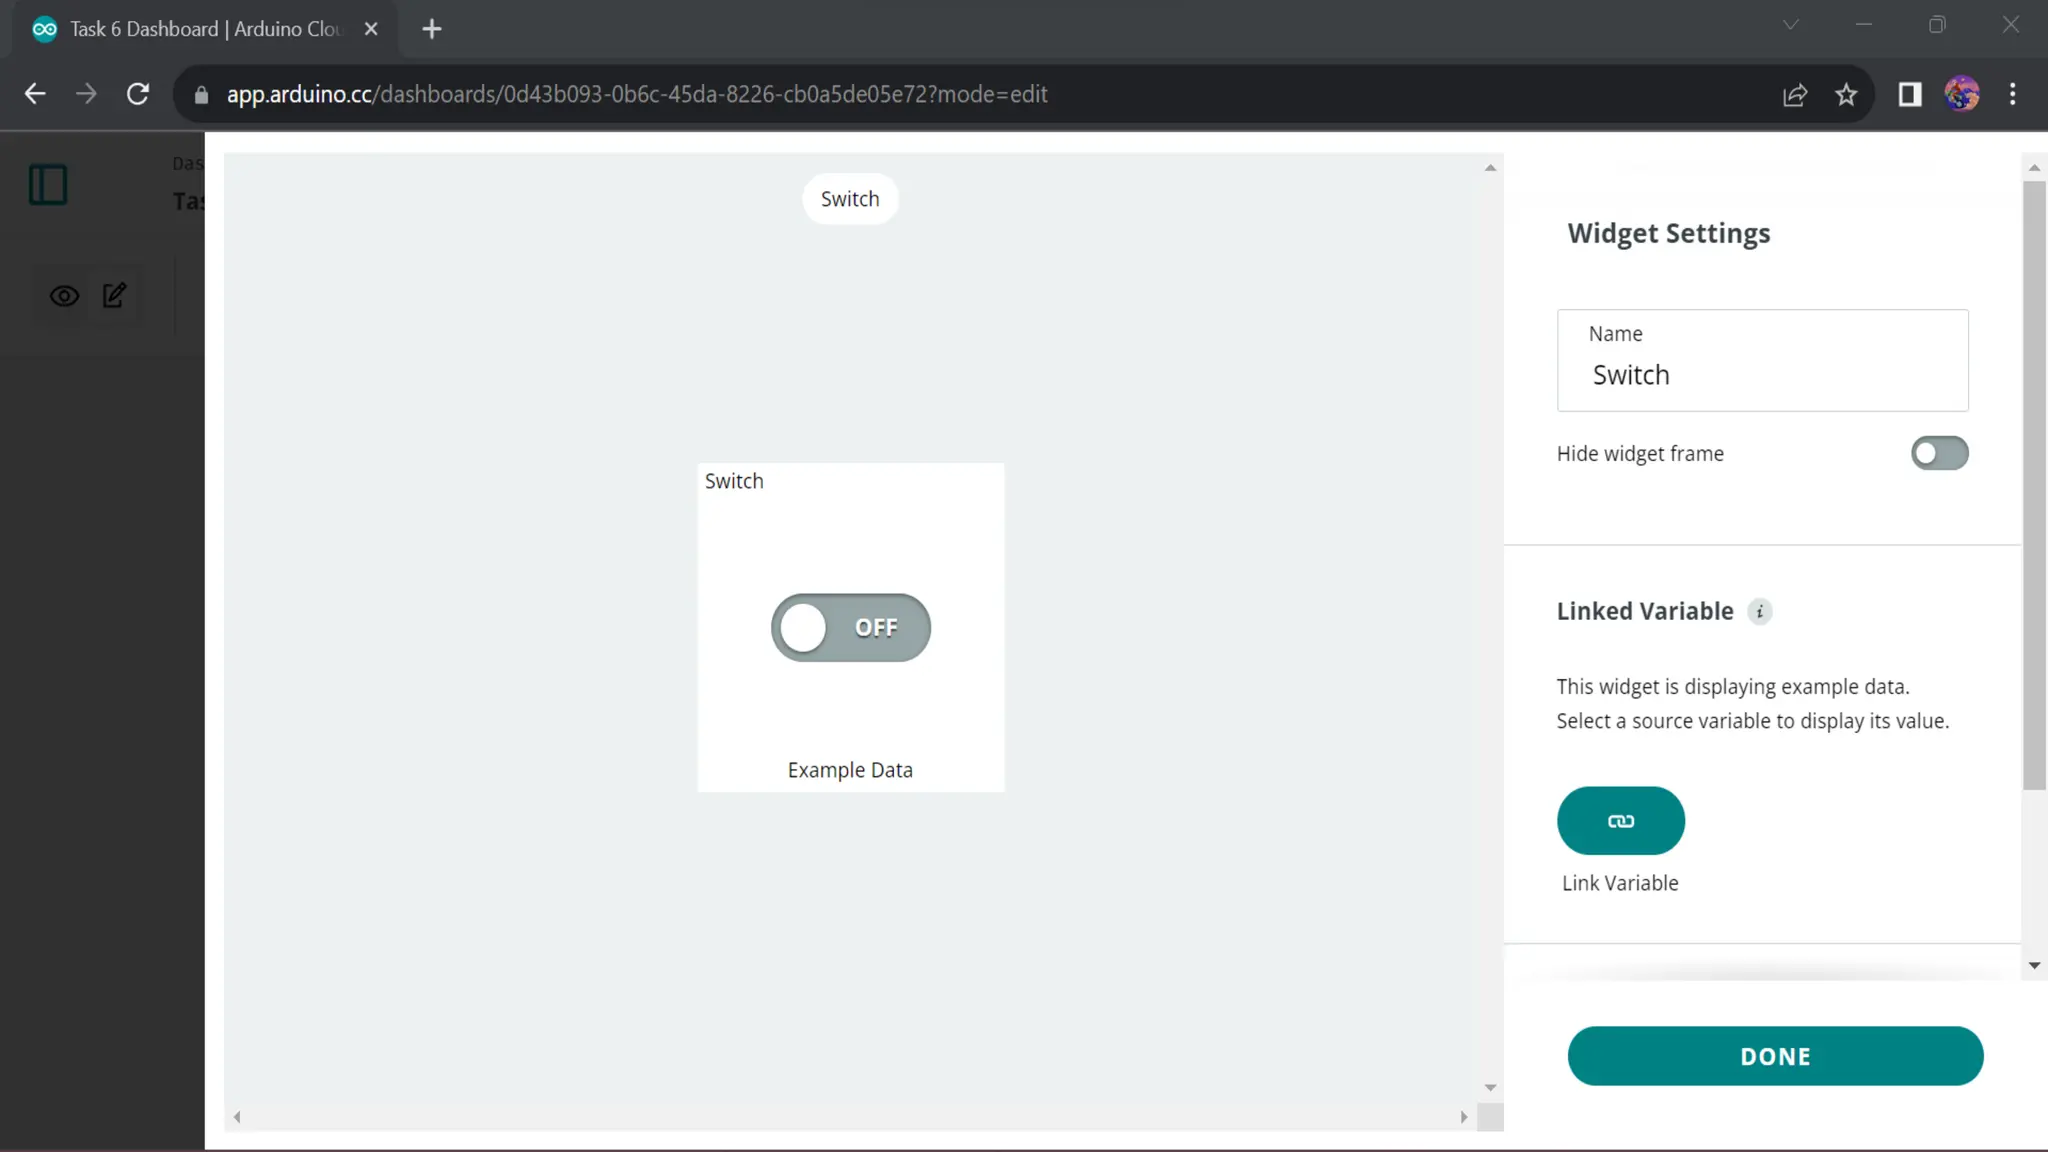Click the sidebar panel toggle icon

(x=48, y=185)
